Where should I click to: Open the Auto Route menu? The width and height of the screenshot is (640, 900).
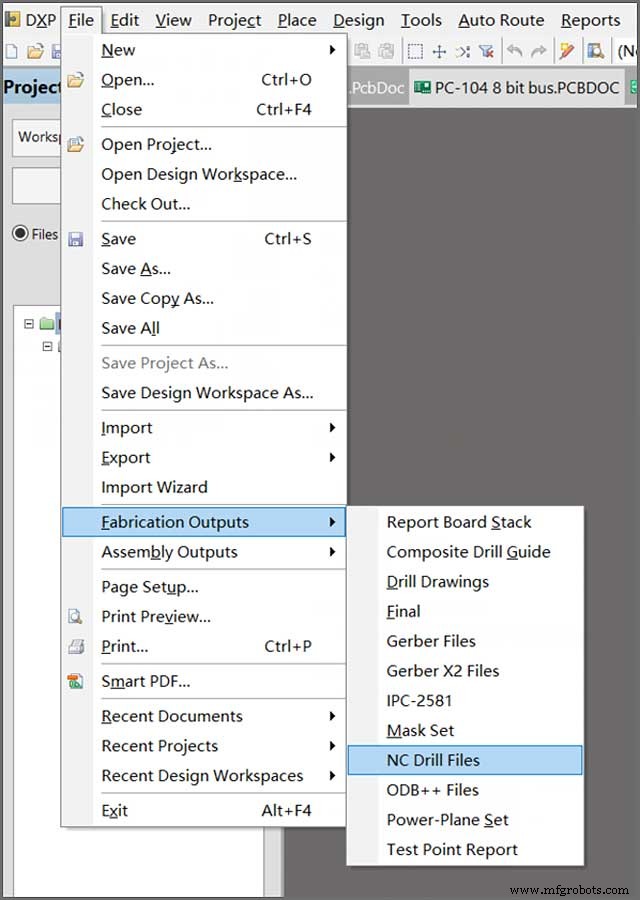click(501, 20)
